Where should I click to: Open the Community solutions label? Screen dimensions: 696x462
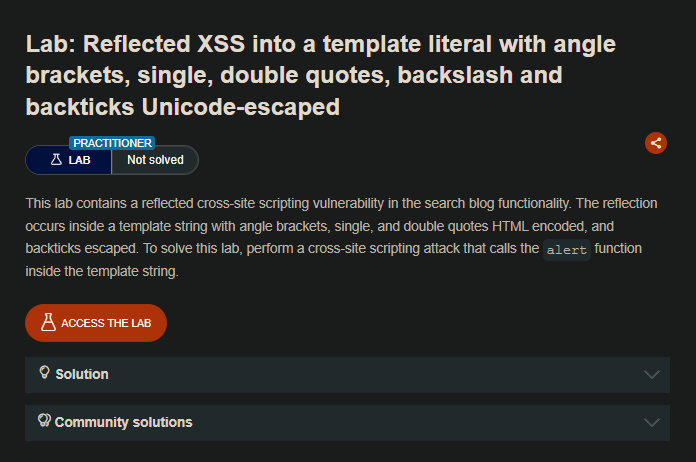[x=123, y=422]
